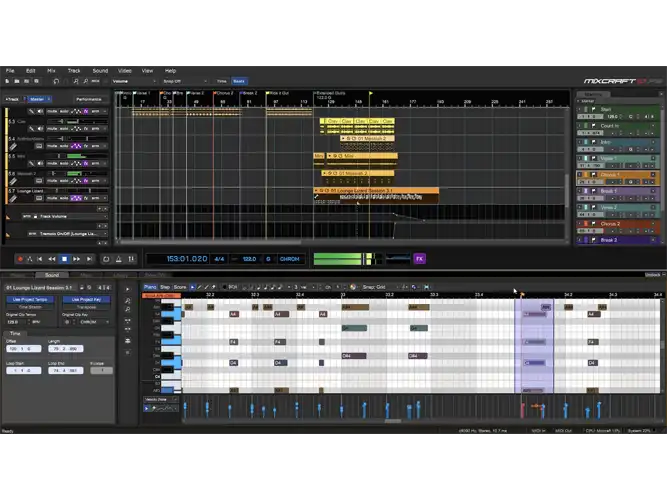The width and height of the screenshot is (667, 500).
Task: Open the original clip key CHROM dropdown
Action: (x=93, y=322)
